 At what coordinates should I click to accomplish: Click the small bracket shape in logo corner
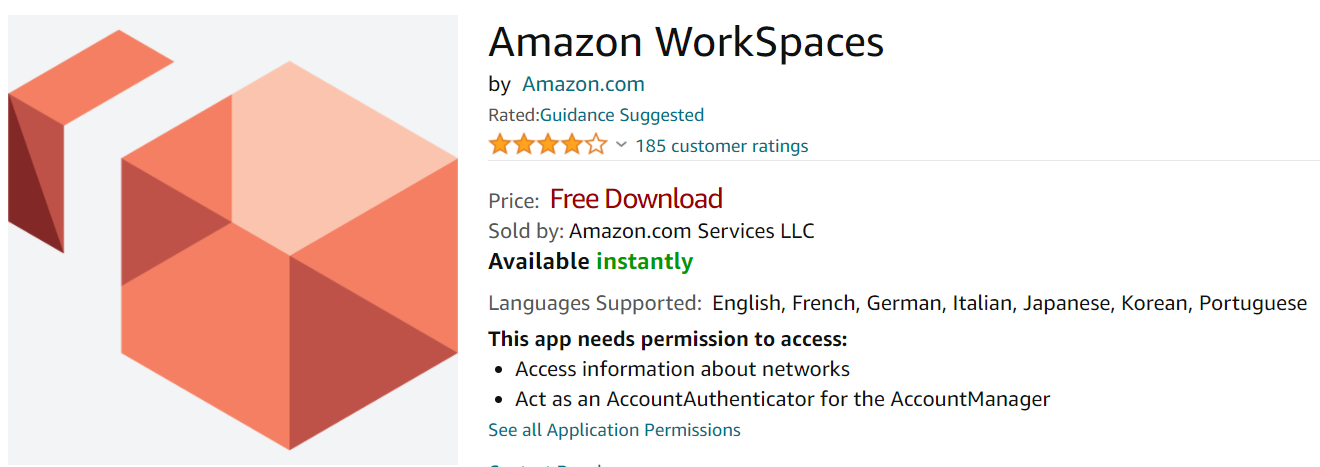coord(60,120)
